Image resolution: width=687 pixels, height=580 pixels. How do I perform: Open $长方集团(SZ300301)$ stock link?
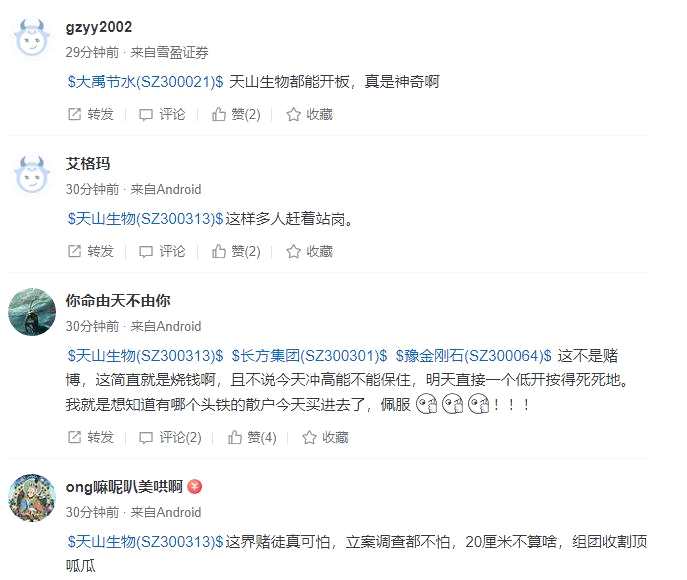pyautogui.click(x=309, y=355)
